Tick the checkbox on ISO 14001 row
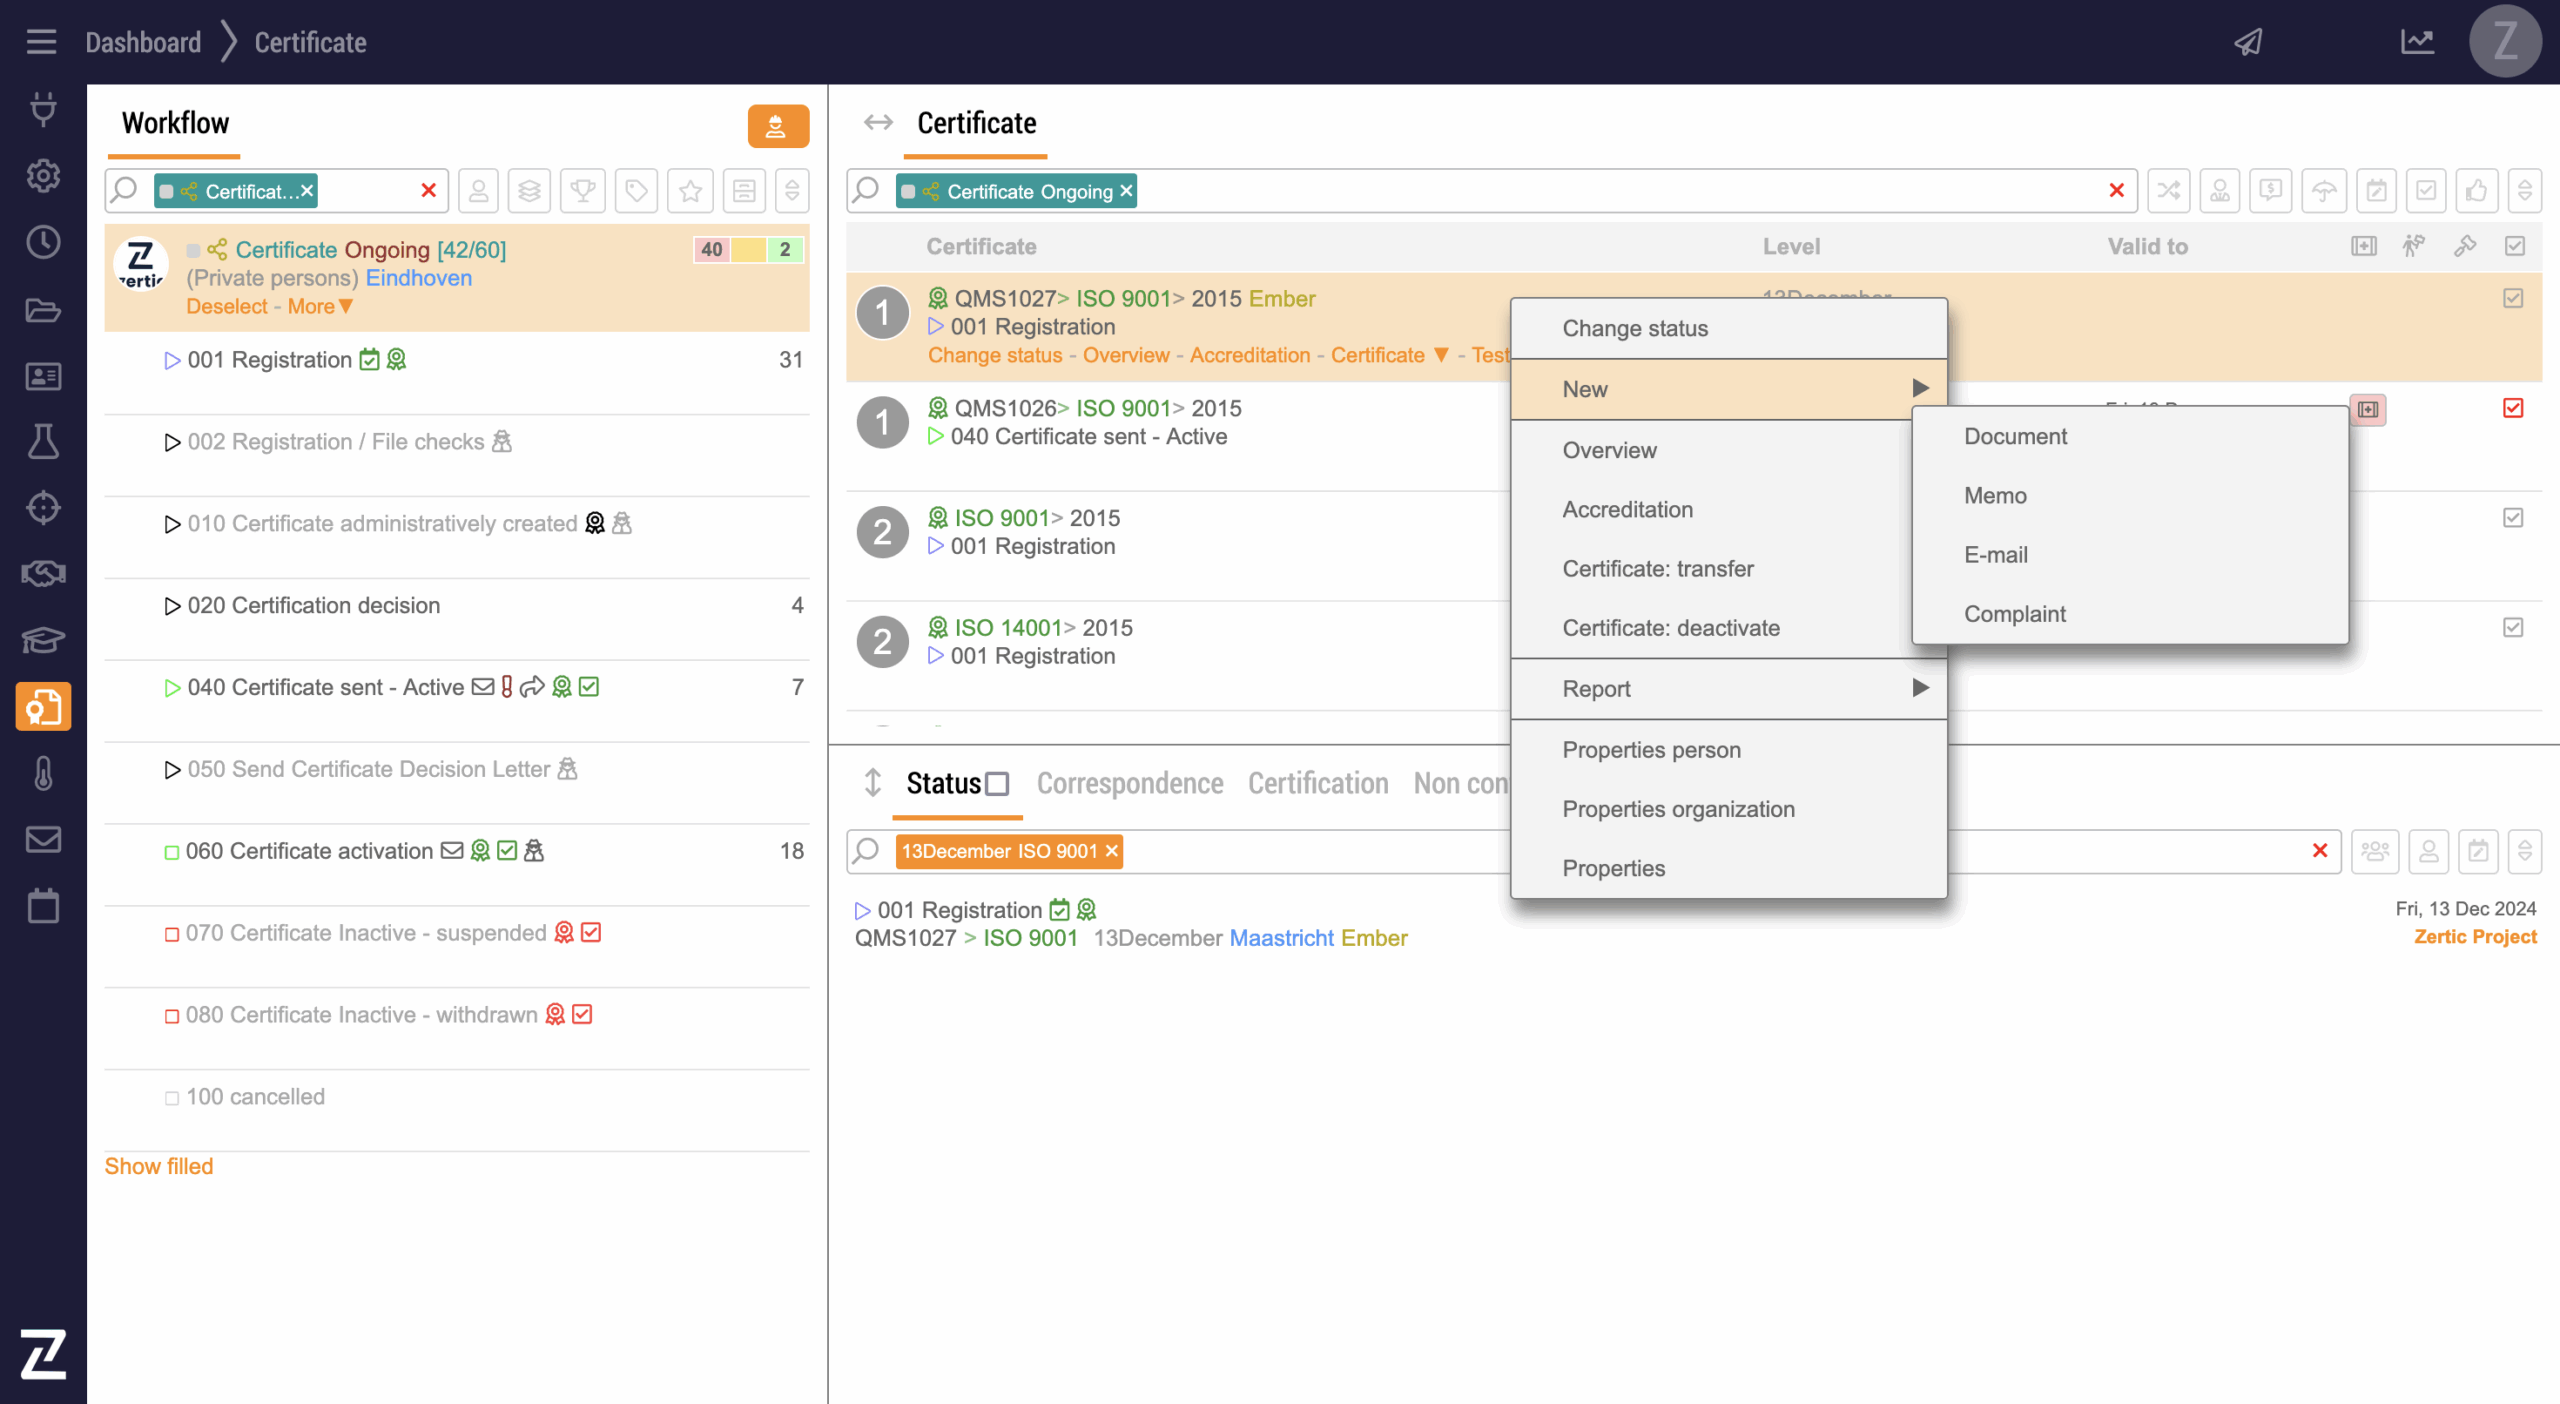The width and height of the screenshot is (2560, 1404). coord(2513,628)
